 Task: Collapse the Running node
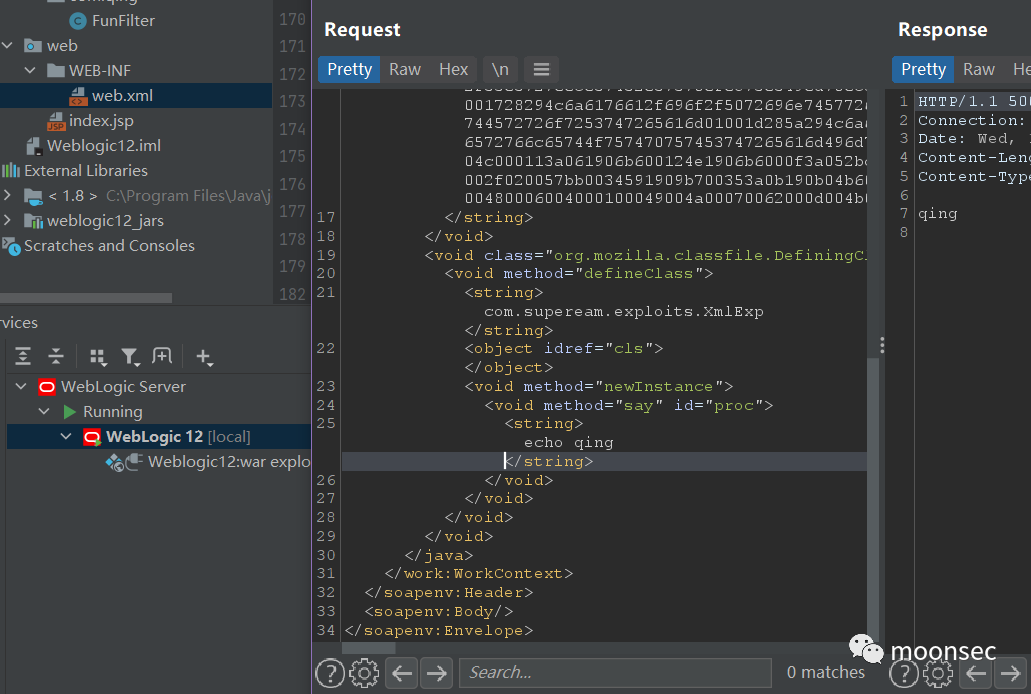(x=44, y=411)
